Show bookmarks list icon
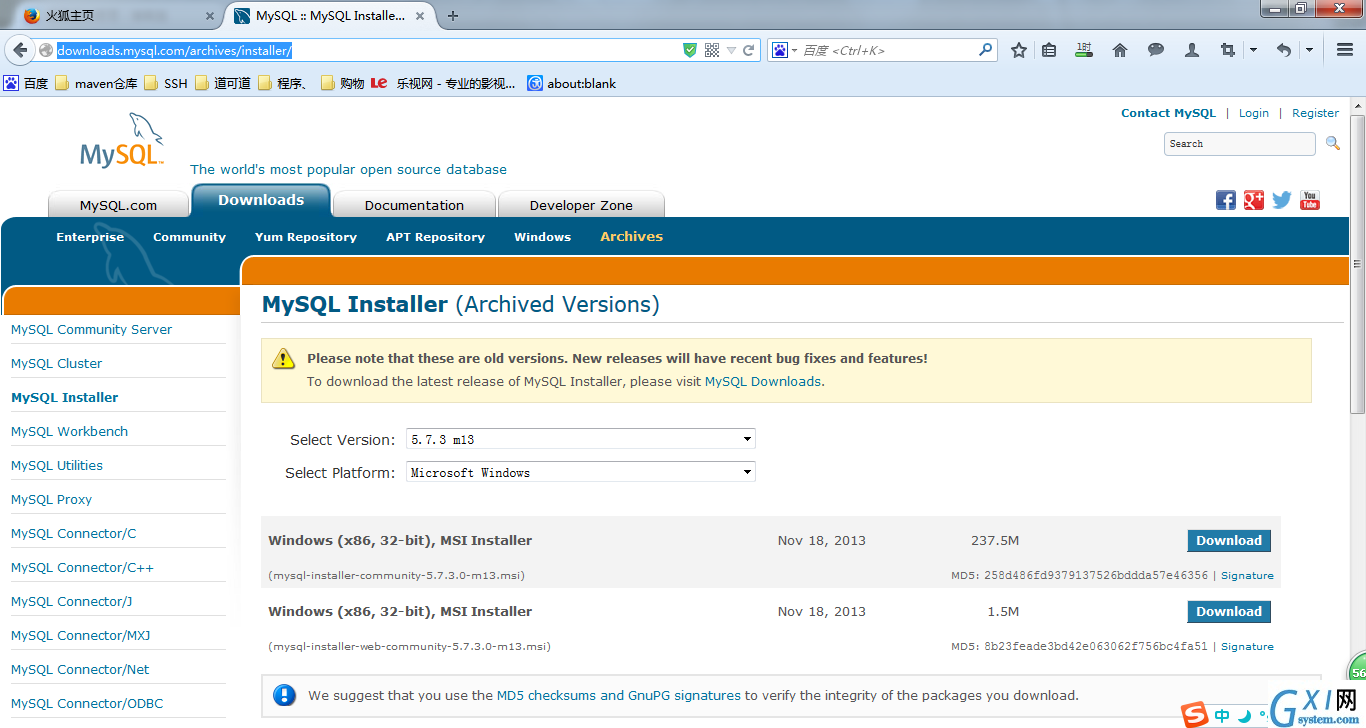 pyautogui.click(x=1049, y=50)
